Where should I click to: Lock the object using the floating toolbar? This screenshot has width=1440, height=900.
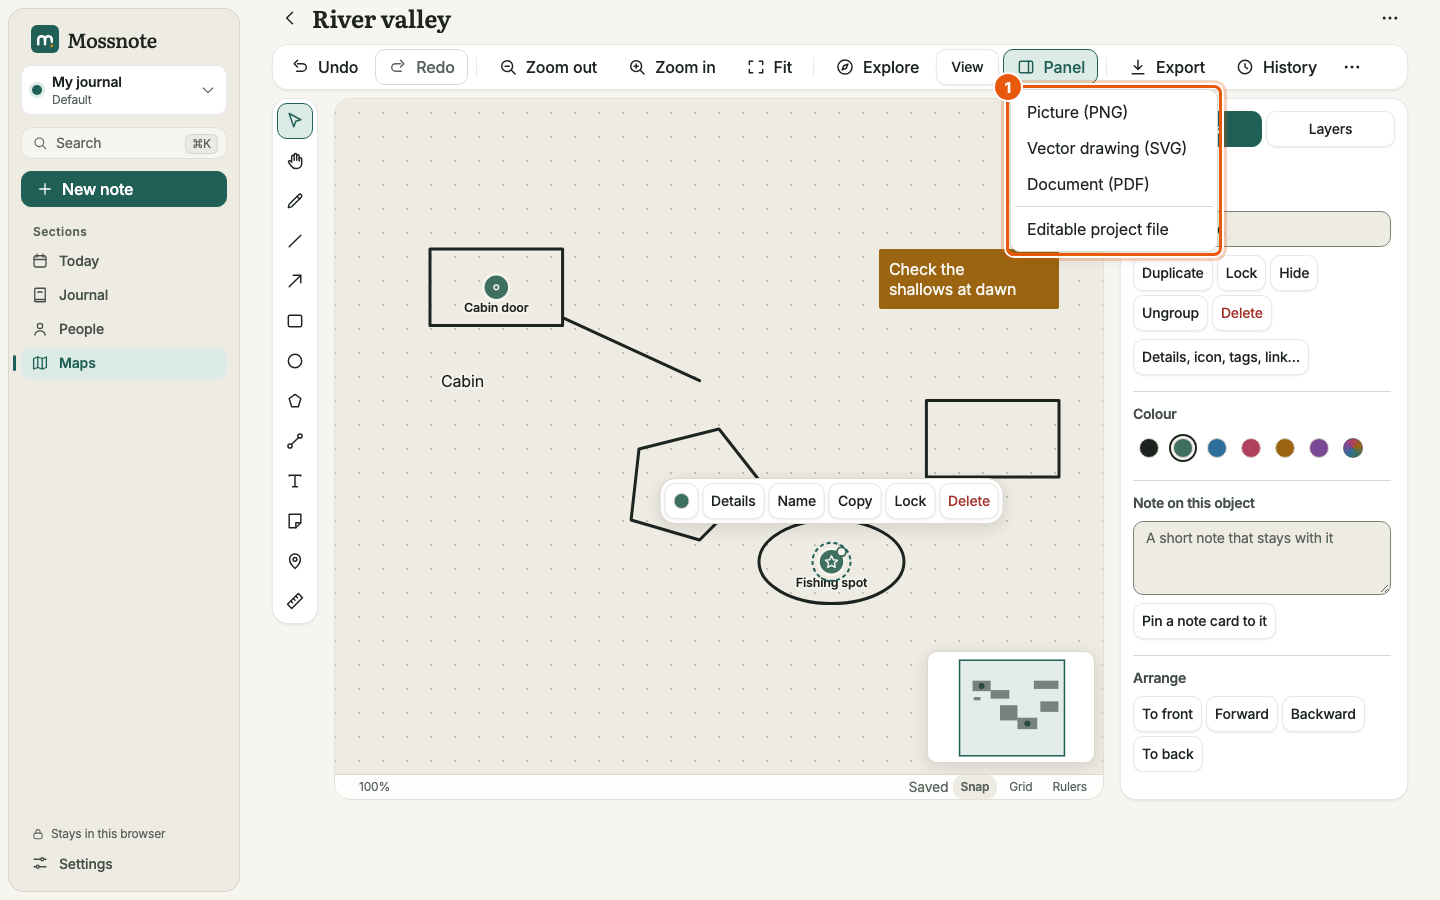(910, 501)
